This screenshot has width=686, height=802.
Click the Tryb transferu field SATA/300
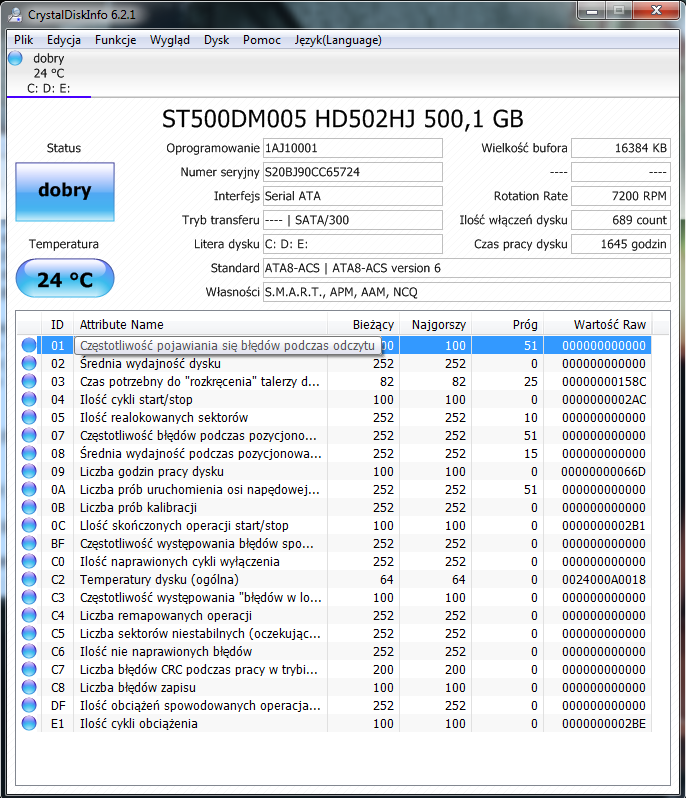352,220
